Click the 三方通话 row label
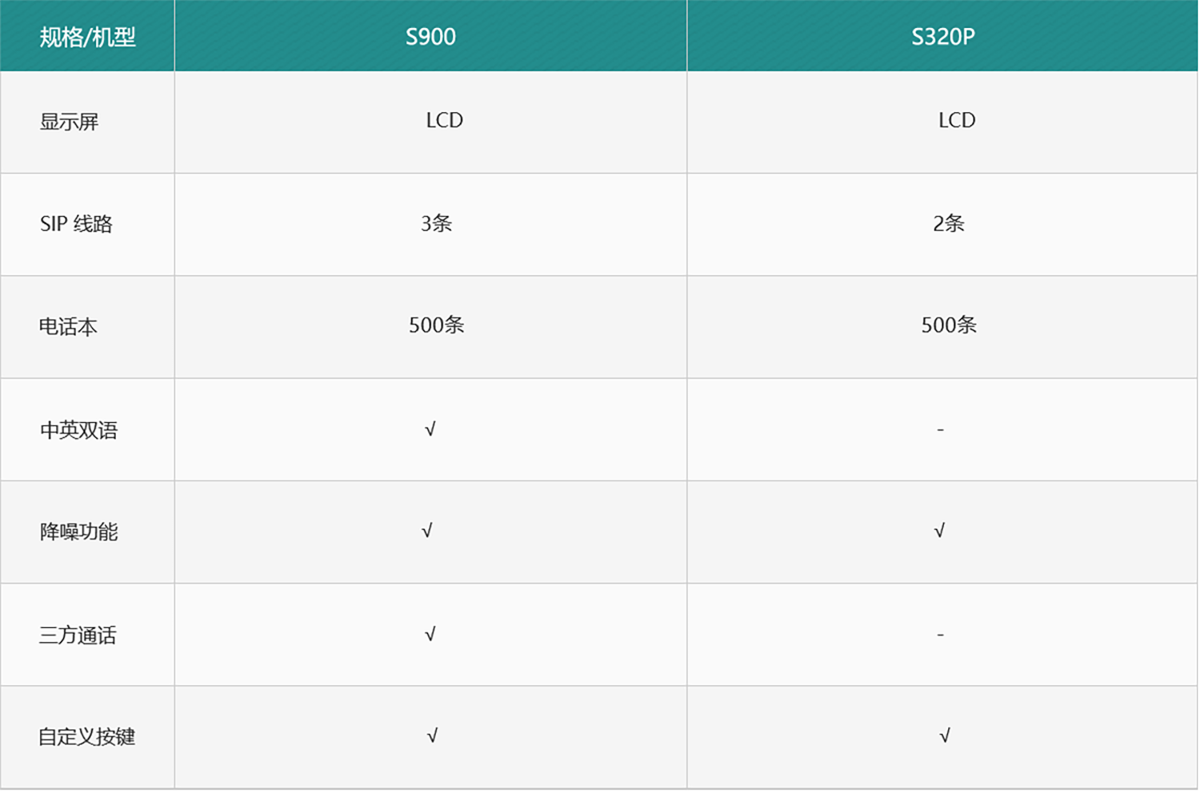 click(79, 635)
